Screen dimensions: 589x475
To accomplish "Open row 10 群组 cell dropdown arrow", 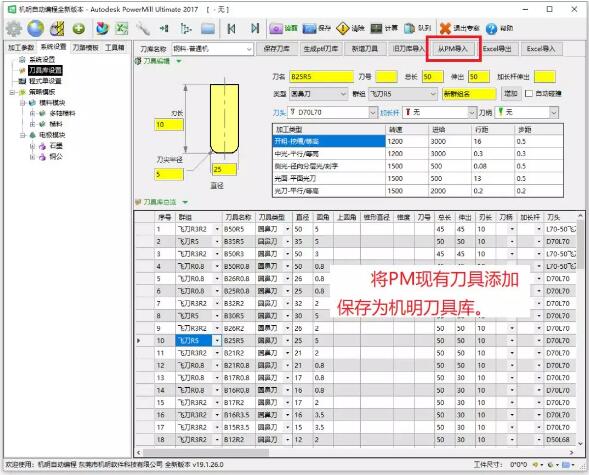I will coord(217,341).
